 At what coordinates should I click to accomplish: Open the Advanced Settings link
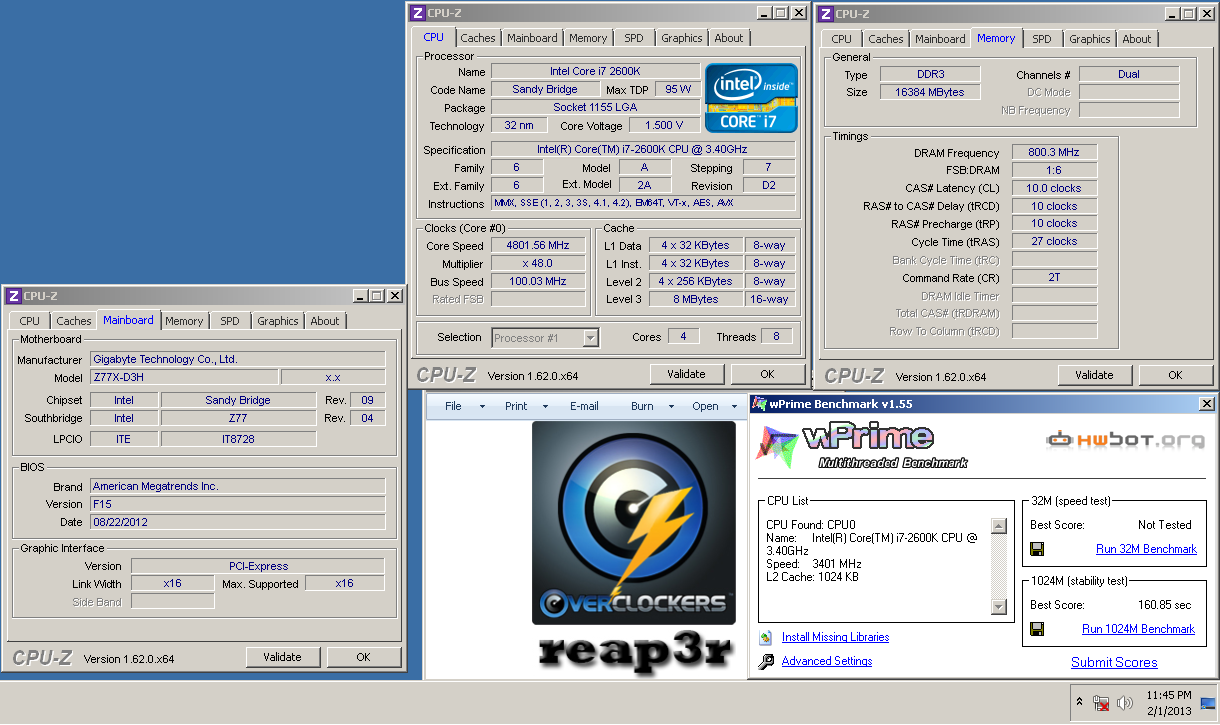click(x=827, y=661)
